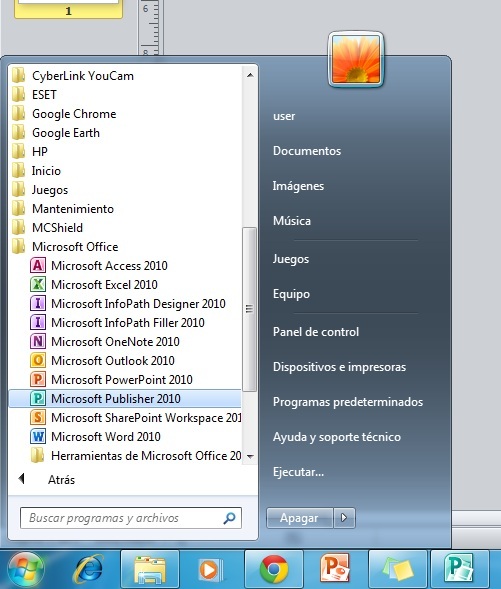The image size is (501, 589).
Task: Click the Google Chrome taskbar icon
Action: (x=274, y=569)
